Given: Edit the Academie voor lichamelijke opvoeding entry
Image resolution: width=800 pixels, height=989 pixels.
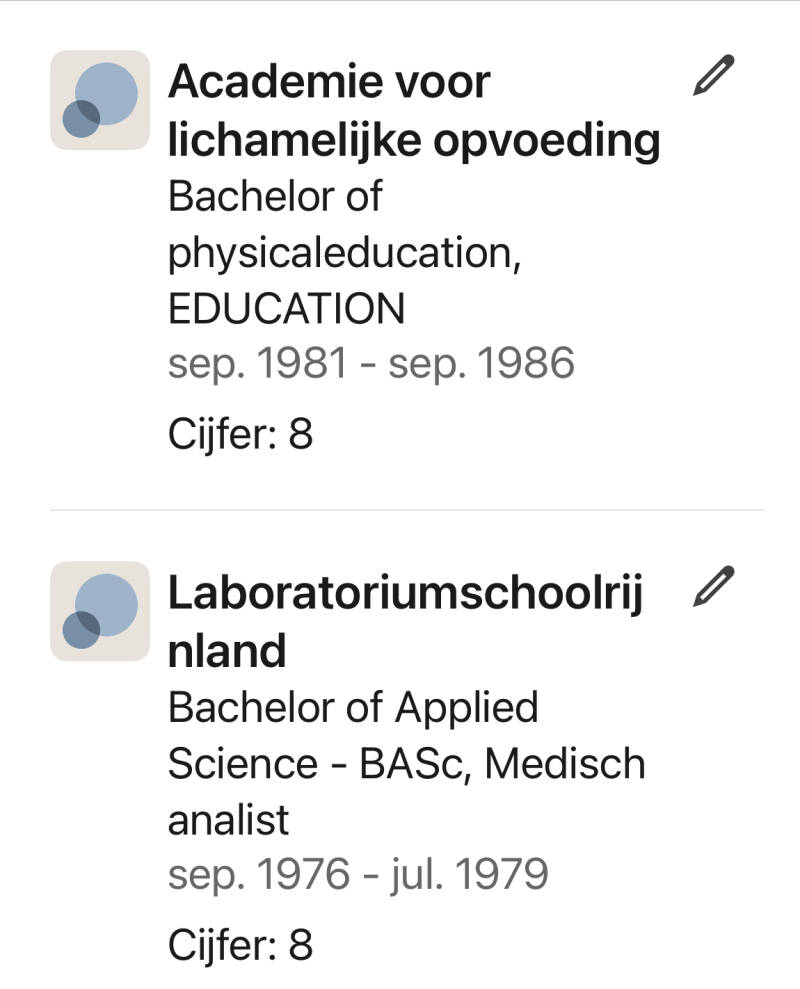Looking at the screenshot, I should click(713, 77).
